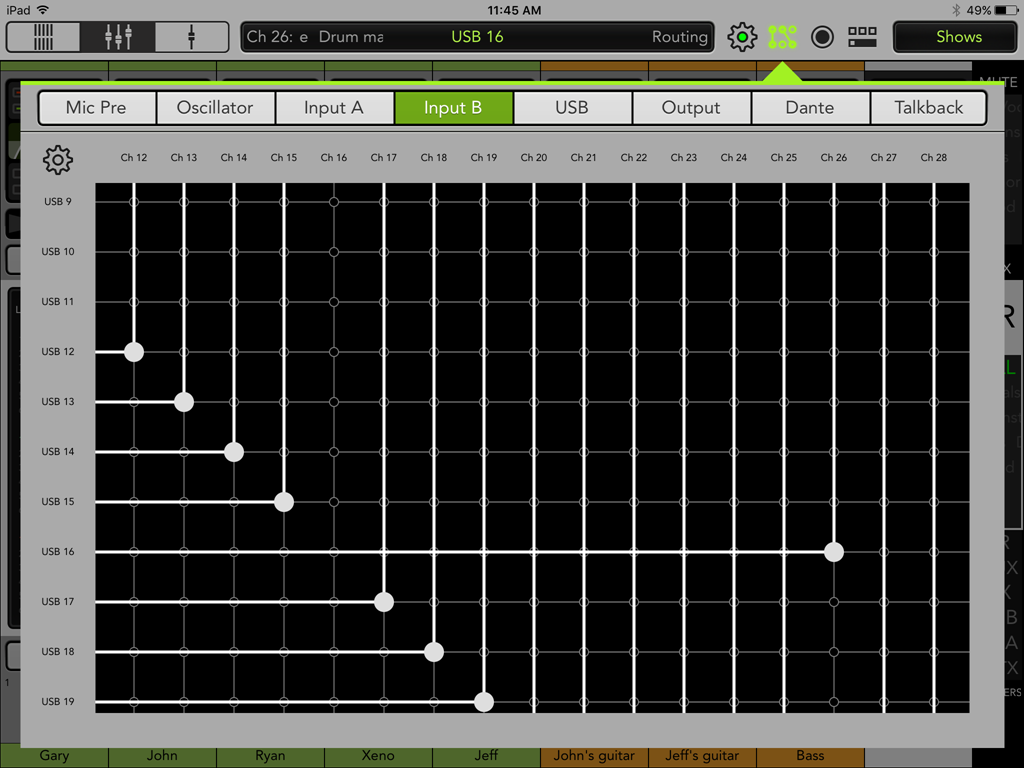
Task: Open the Talkback routing tab
Action: 928,108
